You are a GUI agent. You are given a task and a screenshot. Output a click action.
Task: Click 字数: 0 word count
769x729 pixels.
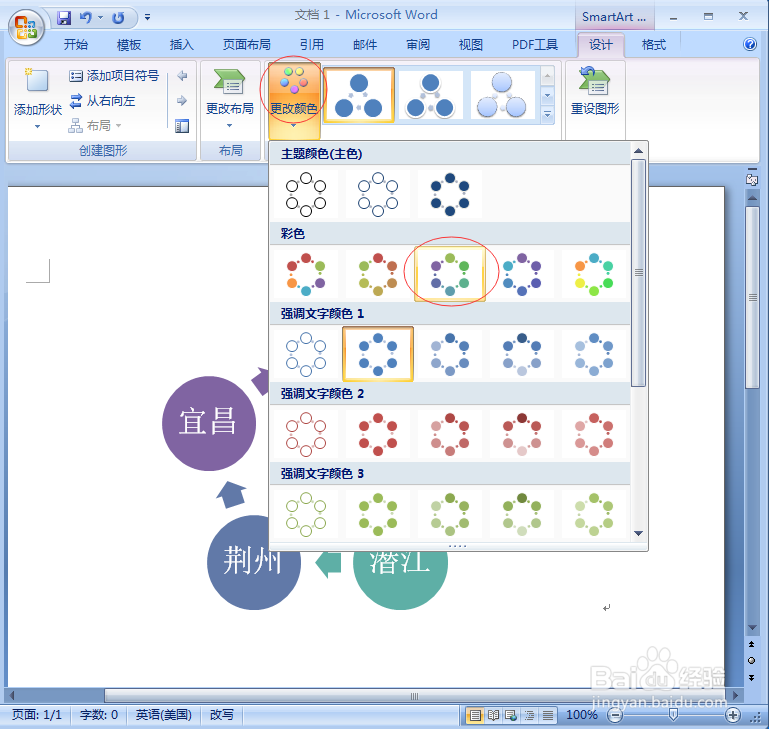pos(99,715)
